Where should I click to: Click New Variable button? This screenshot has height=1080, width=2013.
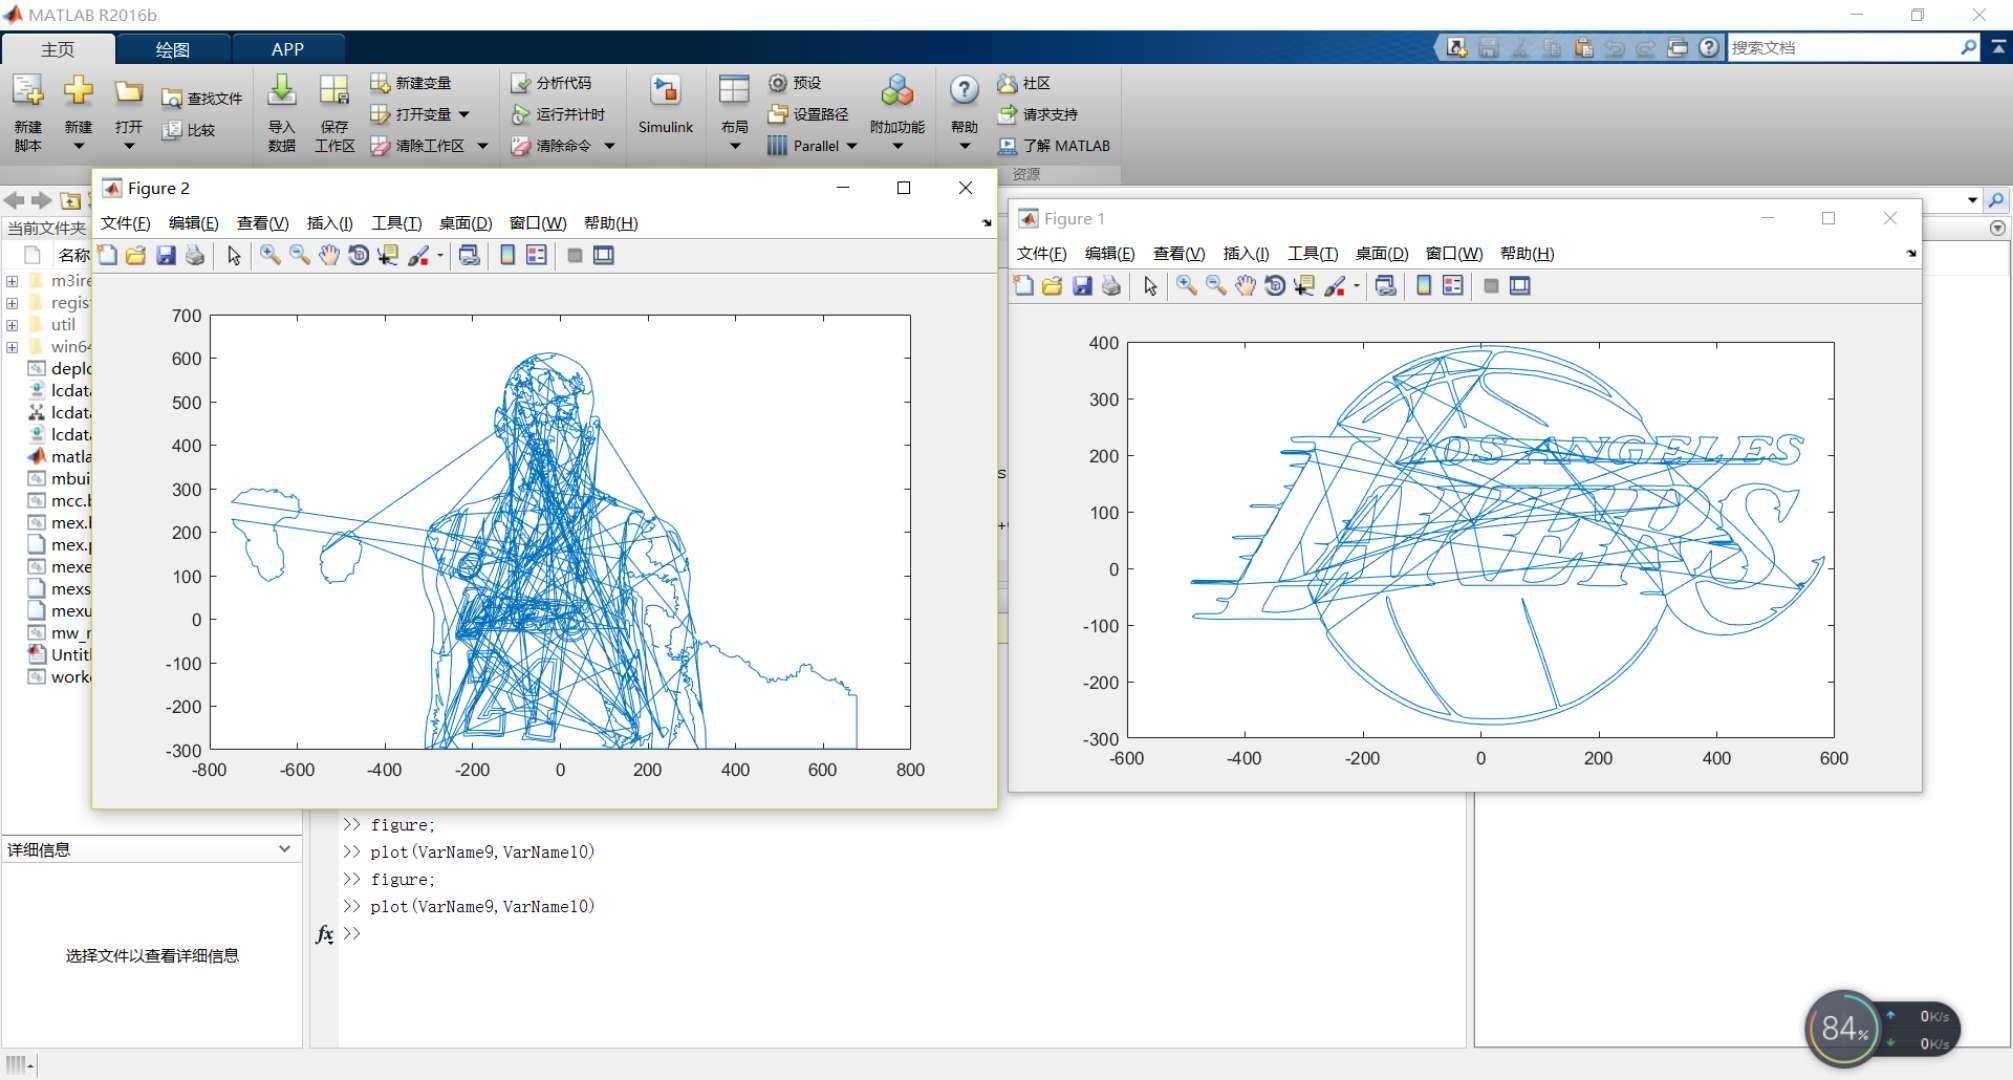[x=411, y=83]
